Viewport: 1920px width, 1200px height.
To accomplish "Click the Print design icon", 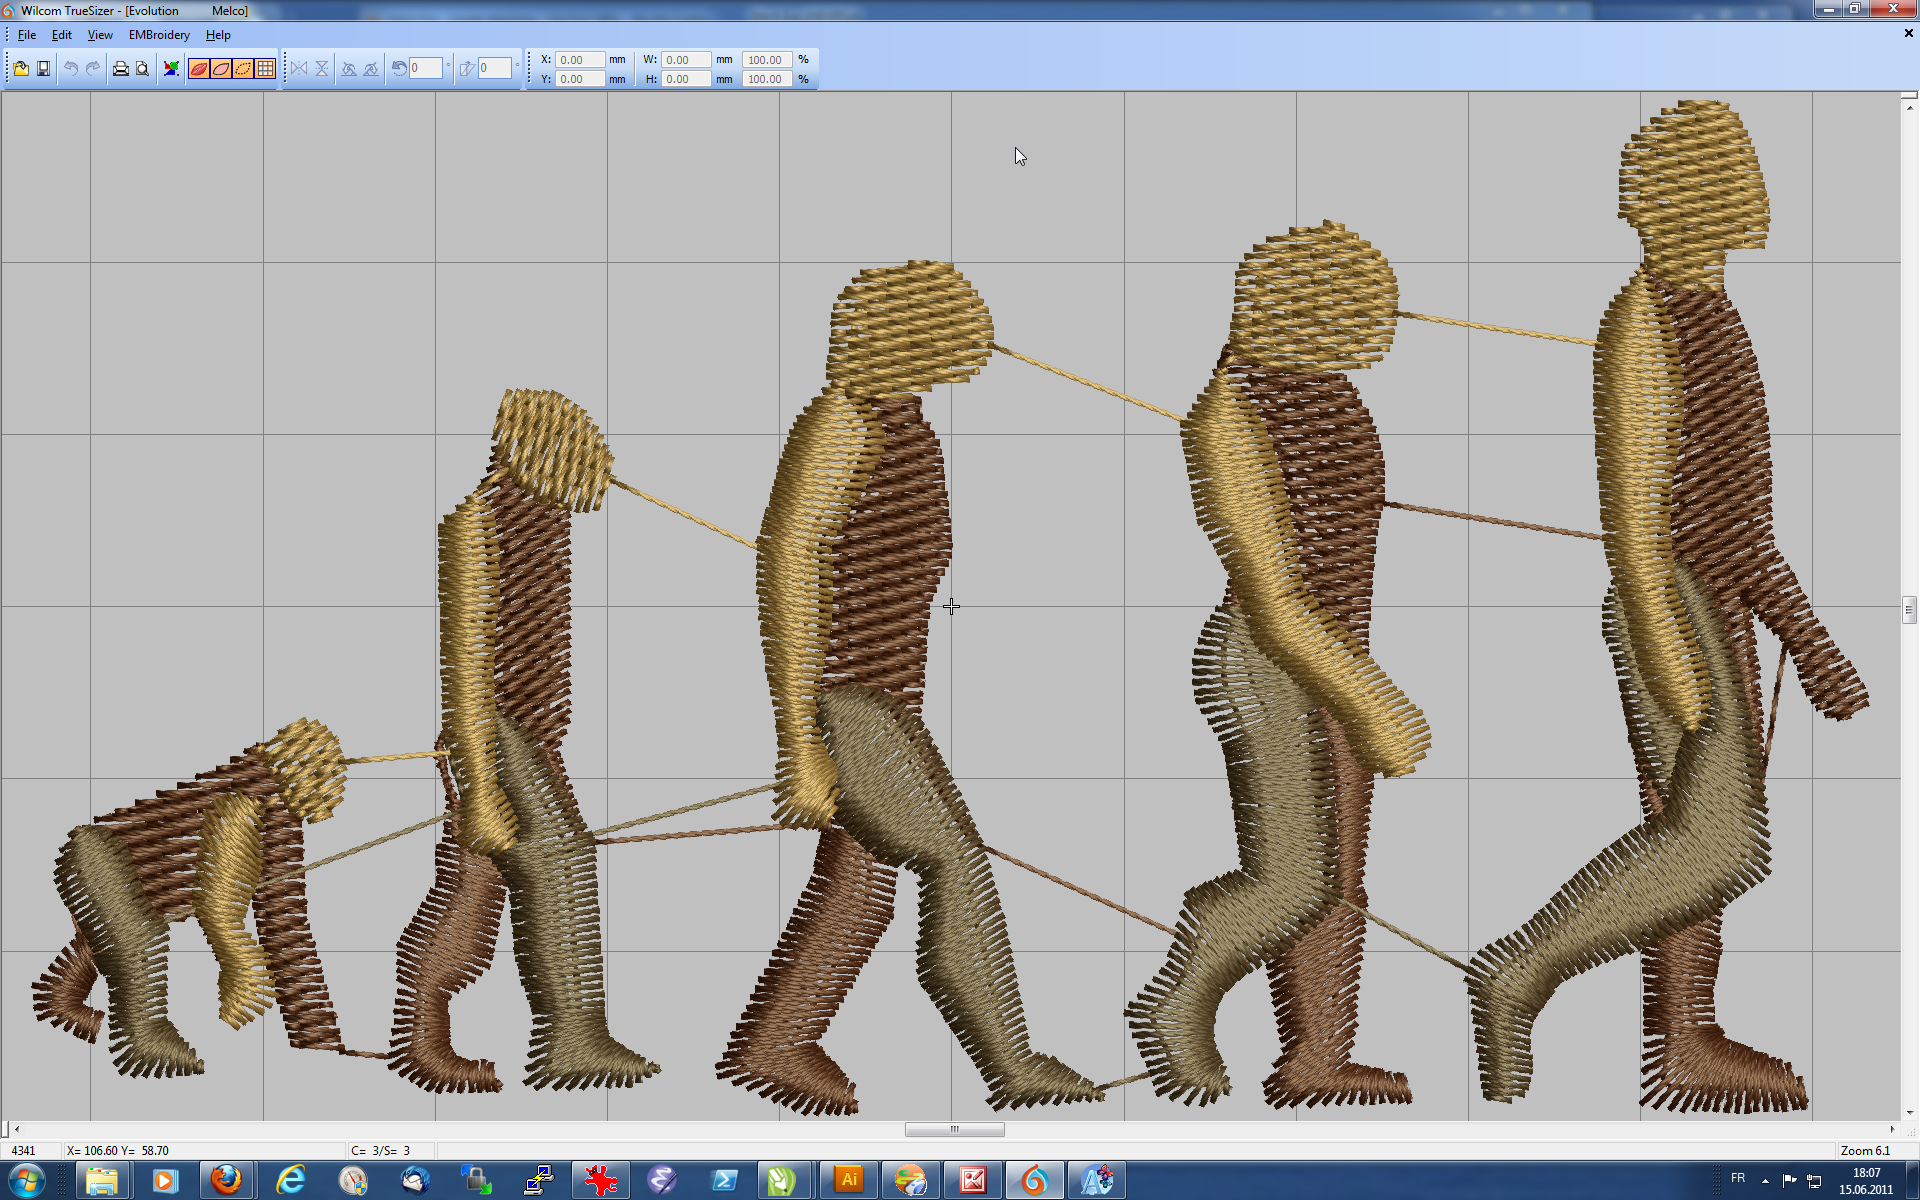I will (x=120, y=69).
